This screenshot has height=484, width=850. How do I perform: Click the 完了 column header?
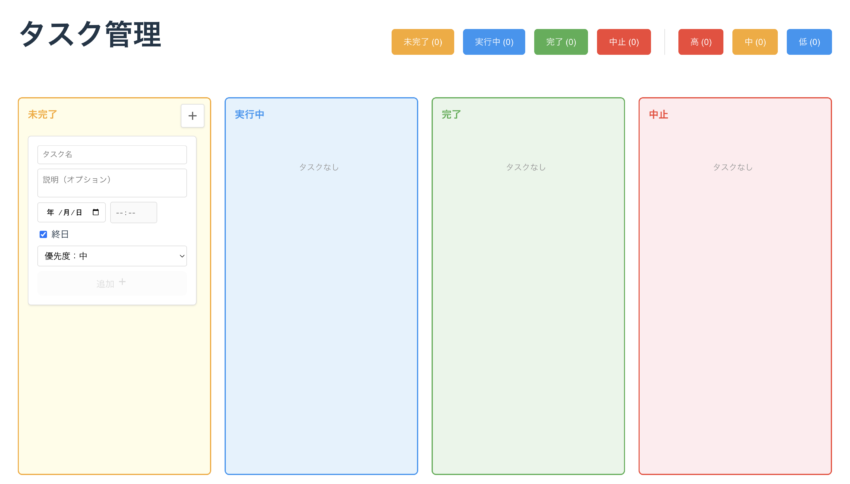pos(452,115)
